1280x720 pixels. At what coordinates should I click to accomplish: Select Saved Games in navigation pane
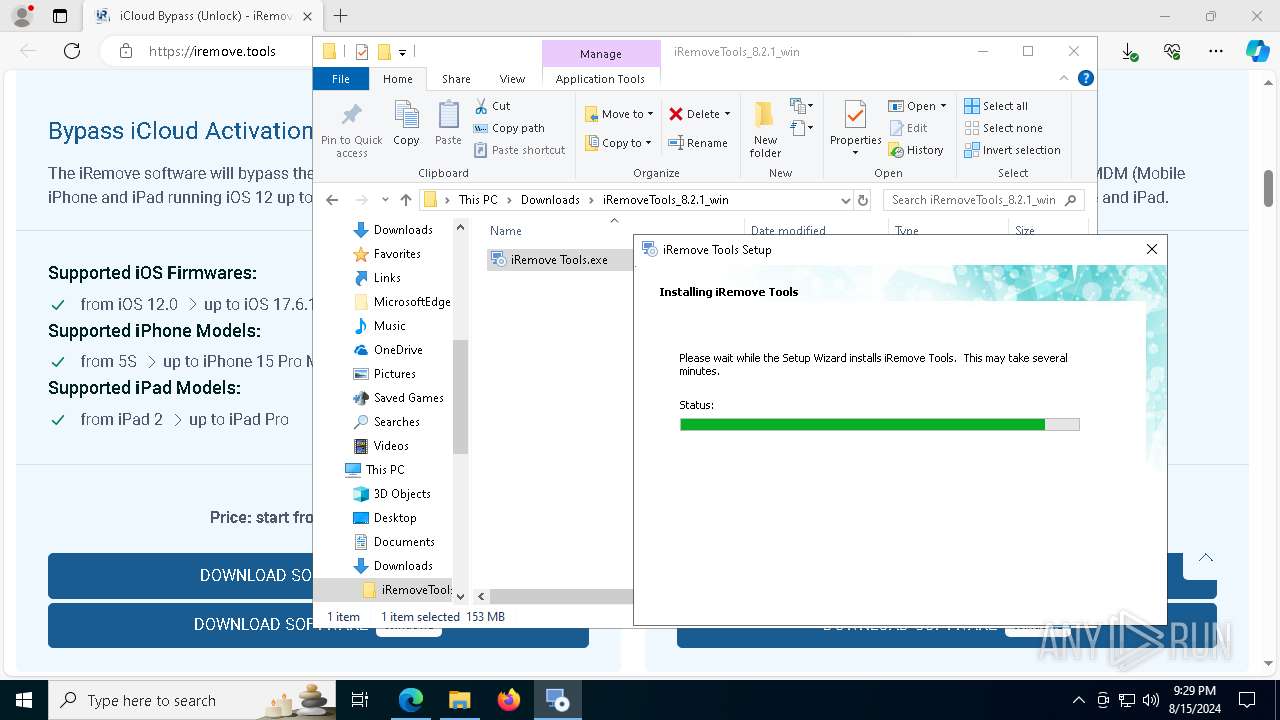[x=408, y=398]
